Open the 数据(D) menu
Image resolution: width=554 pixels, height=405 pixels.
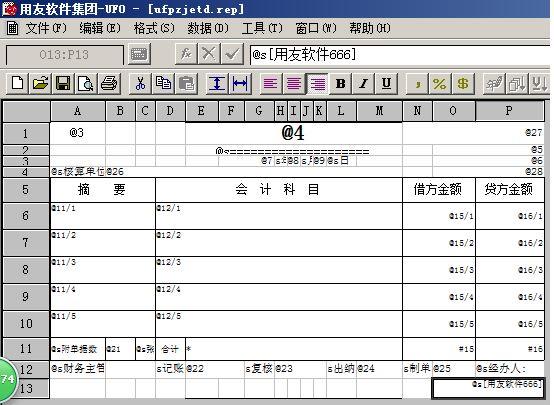click(x=208, y=28)
